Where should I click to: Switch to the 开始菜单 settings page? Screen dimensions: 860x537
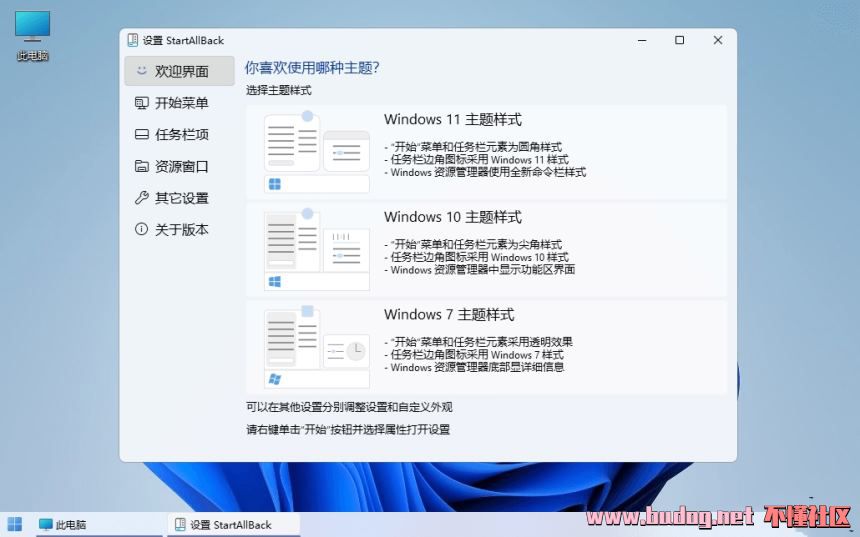(x=181, y=103)
